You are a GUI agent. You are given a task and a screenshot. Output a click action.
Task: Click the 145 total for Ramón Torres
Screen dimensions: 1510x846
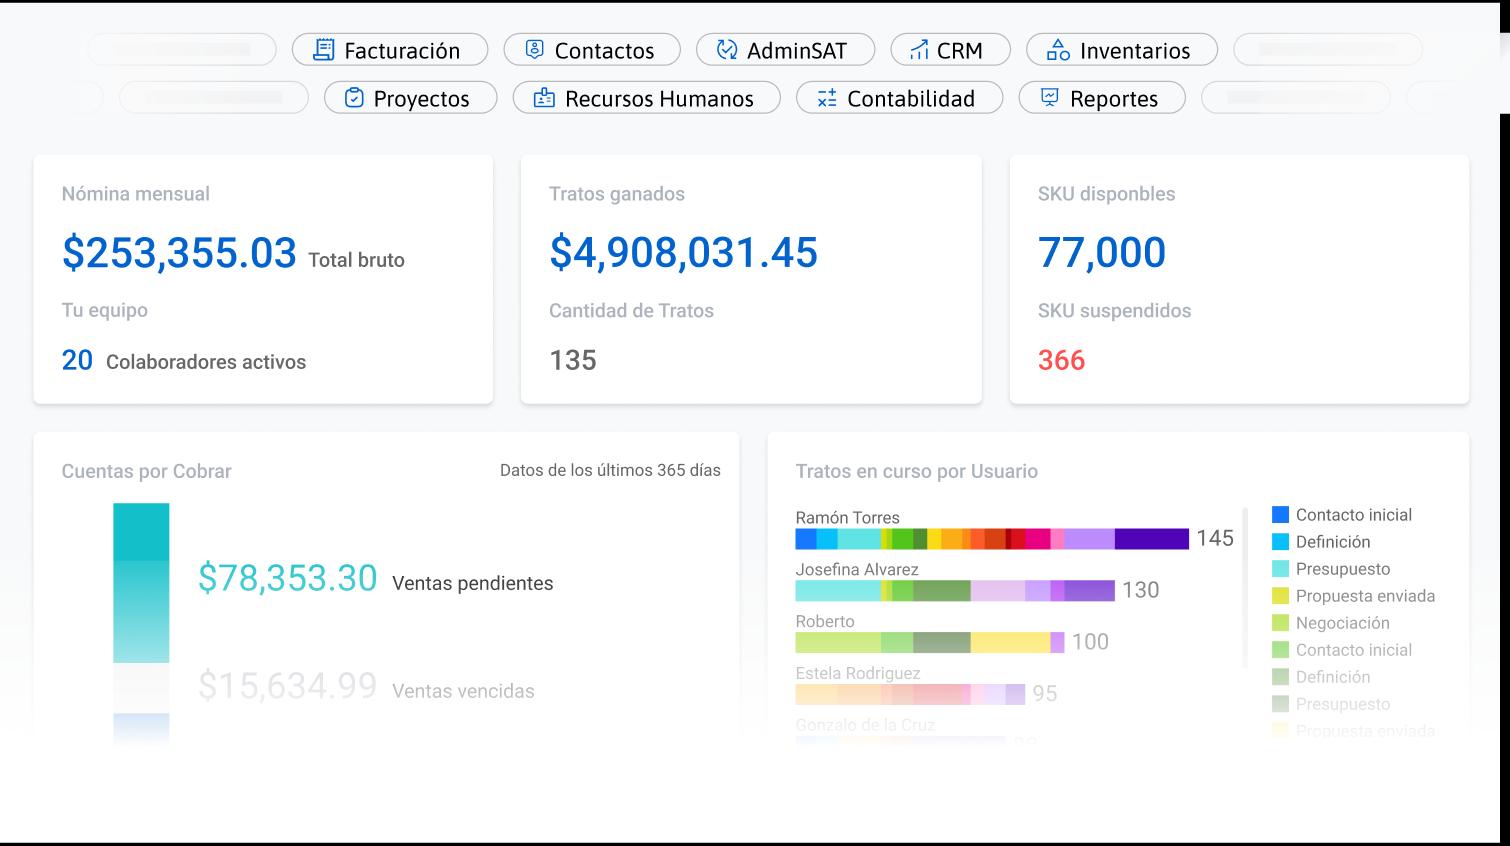(x=1215, y=538)
